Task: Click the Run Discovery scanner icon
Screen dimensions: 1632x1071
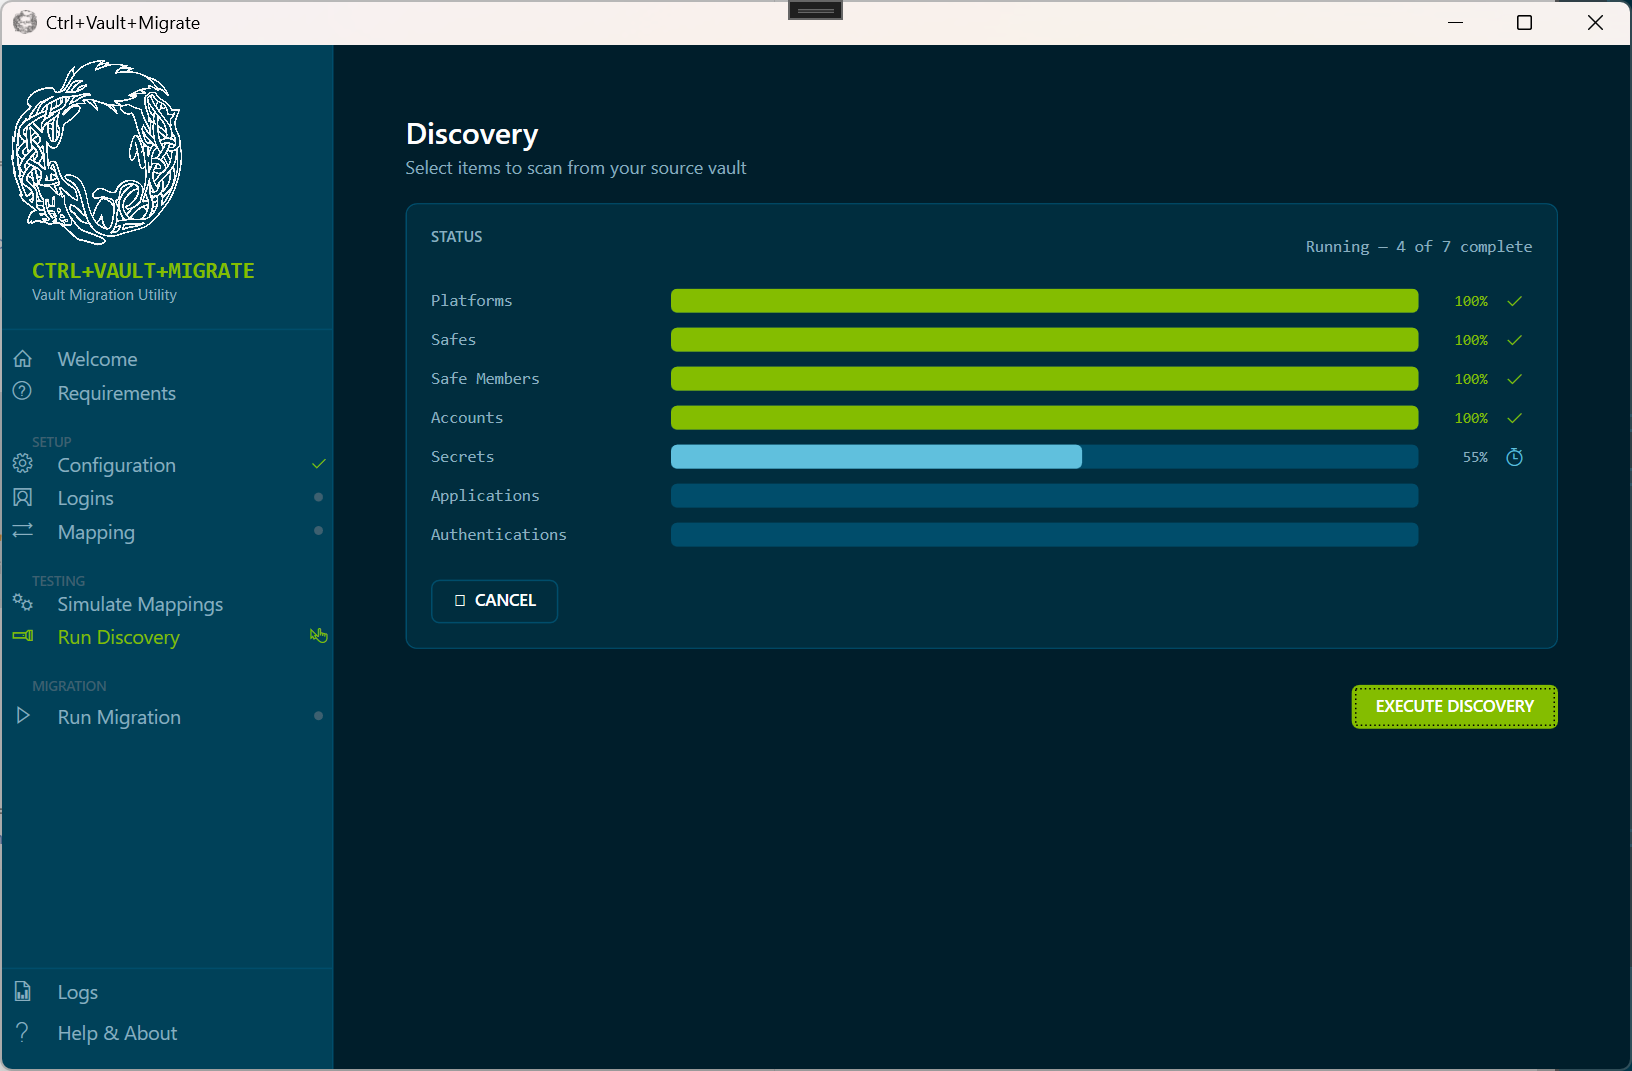Action: 23,635
